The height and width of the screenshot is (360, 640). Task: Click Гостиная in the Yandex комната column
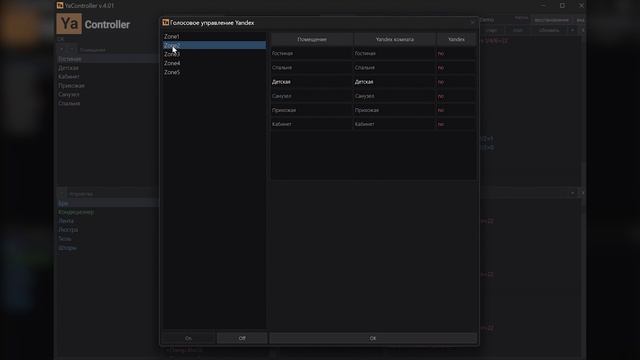tap(394, 53)
